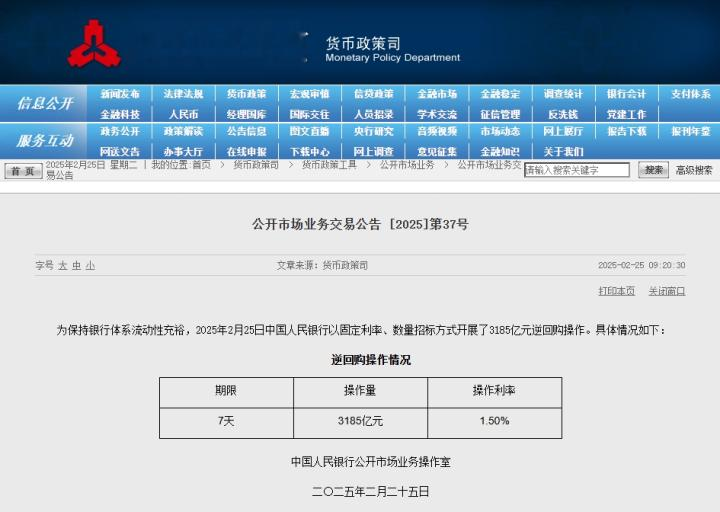Screen dimensions: 720x512
Task: Set font size to 大
Action: pos(62,265)
